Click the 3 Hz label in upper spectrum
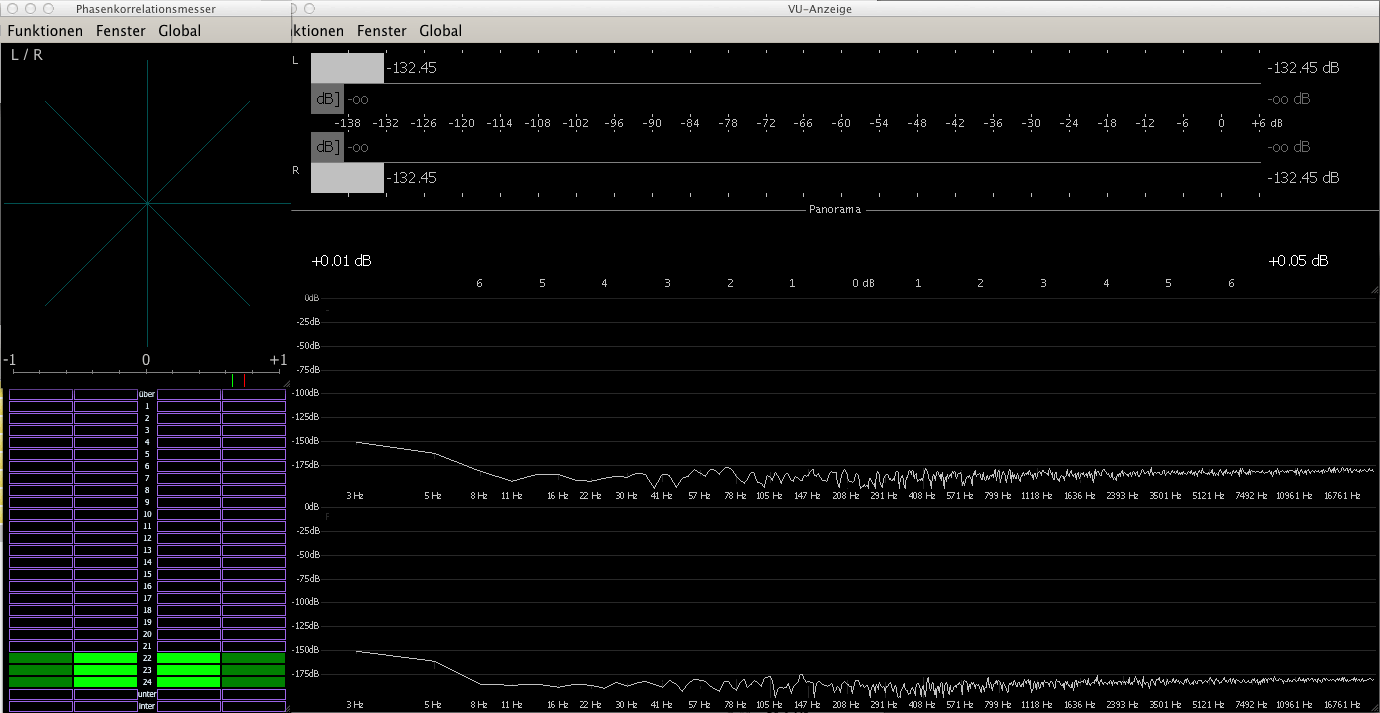 (355, 495)
